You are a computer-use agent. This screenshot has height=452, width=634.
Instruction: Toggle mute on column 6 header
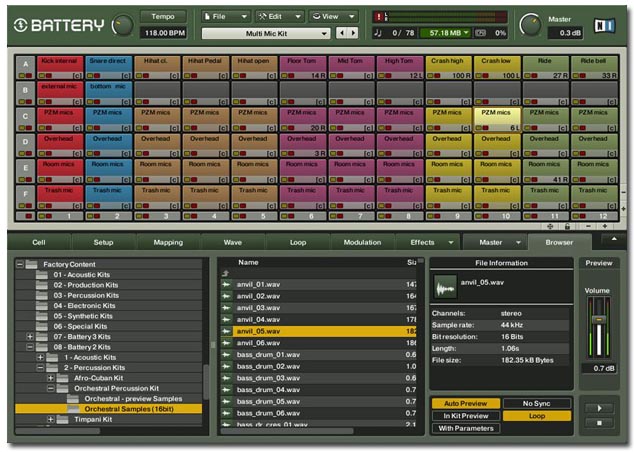[x=285, y=217]
